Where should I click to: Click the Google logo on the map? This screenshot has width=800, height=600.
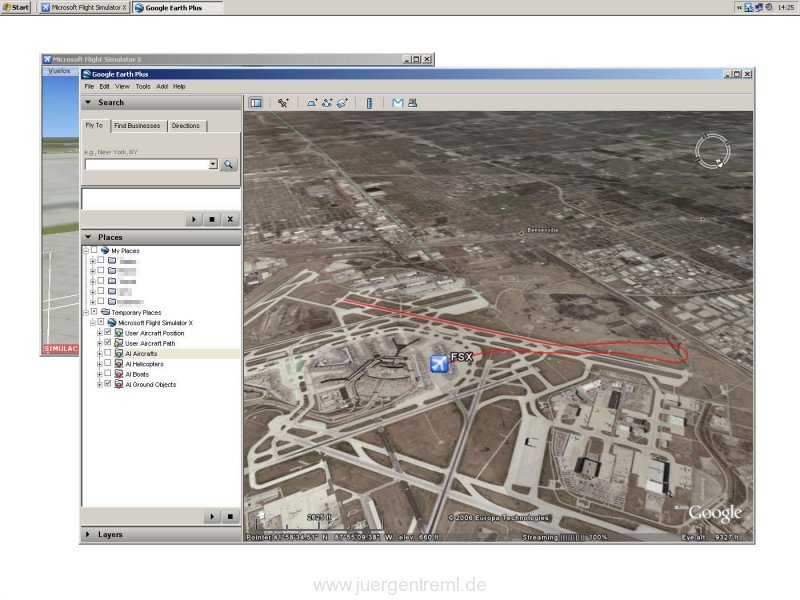[x=715, y=513]
